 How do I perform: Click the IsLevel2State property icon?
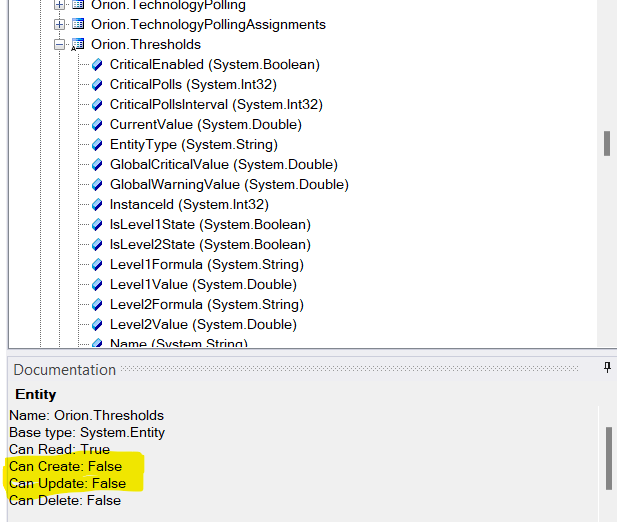tap(97, 245)
